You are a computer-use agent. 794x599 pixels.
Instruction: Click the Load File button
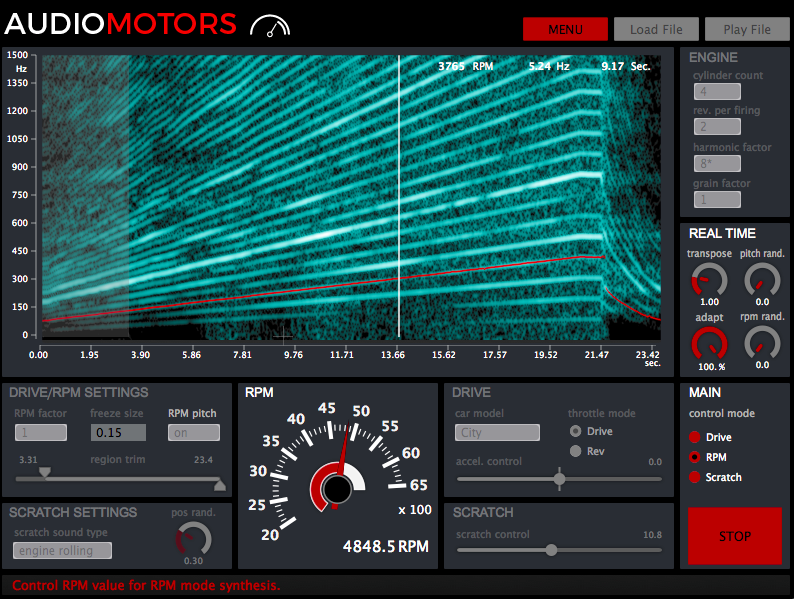656,29
